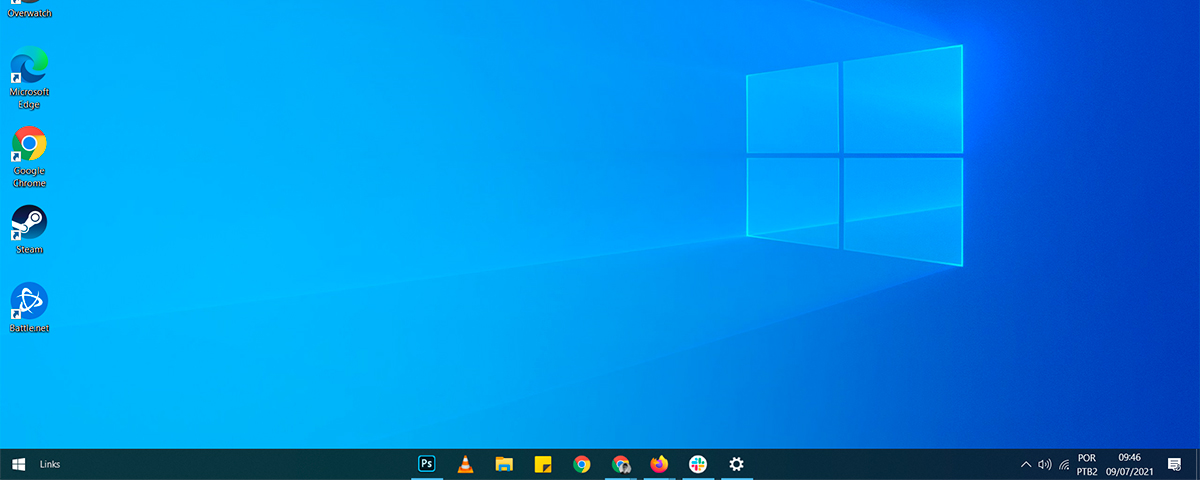1200x480 pixels.
Task: Open File Explorer from the taskbar
Action: pos(504,464)
